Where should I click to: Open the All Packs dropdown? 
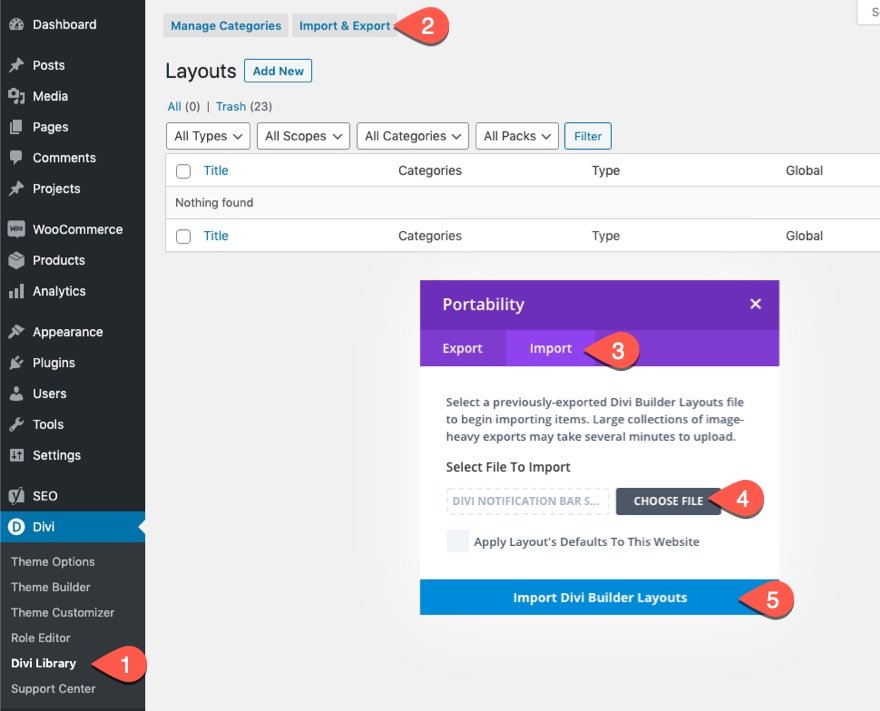click(516, 135)
